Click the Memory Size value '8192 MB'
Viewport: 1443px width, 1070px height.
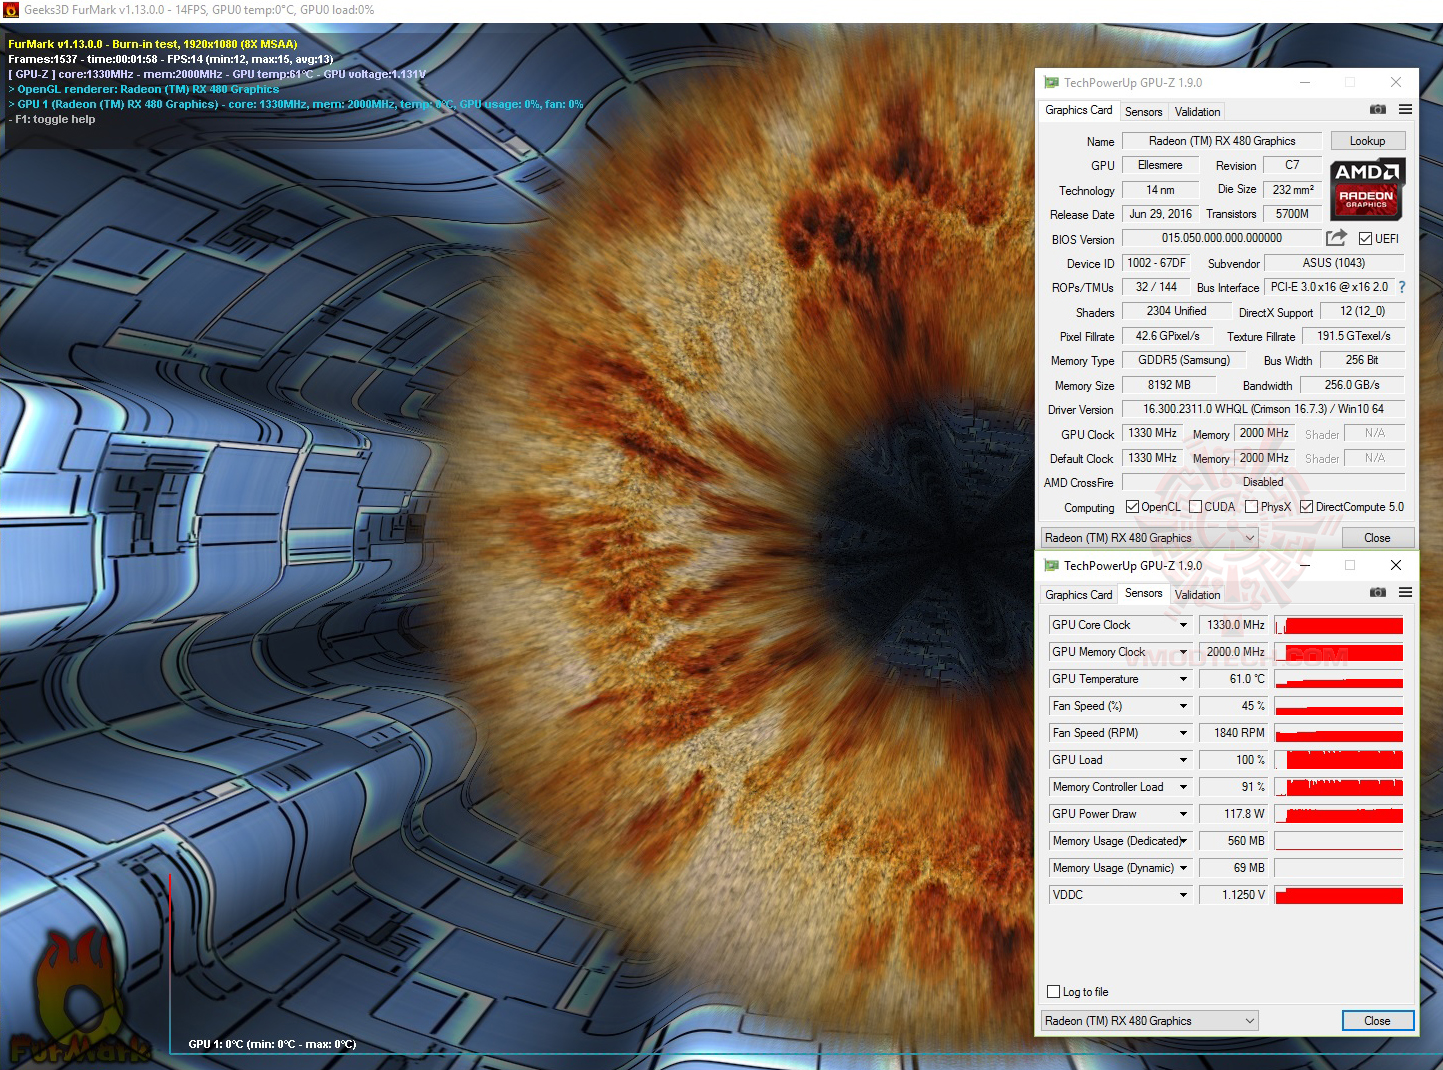[x=1169, y=385]
